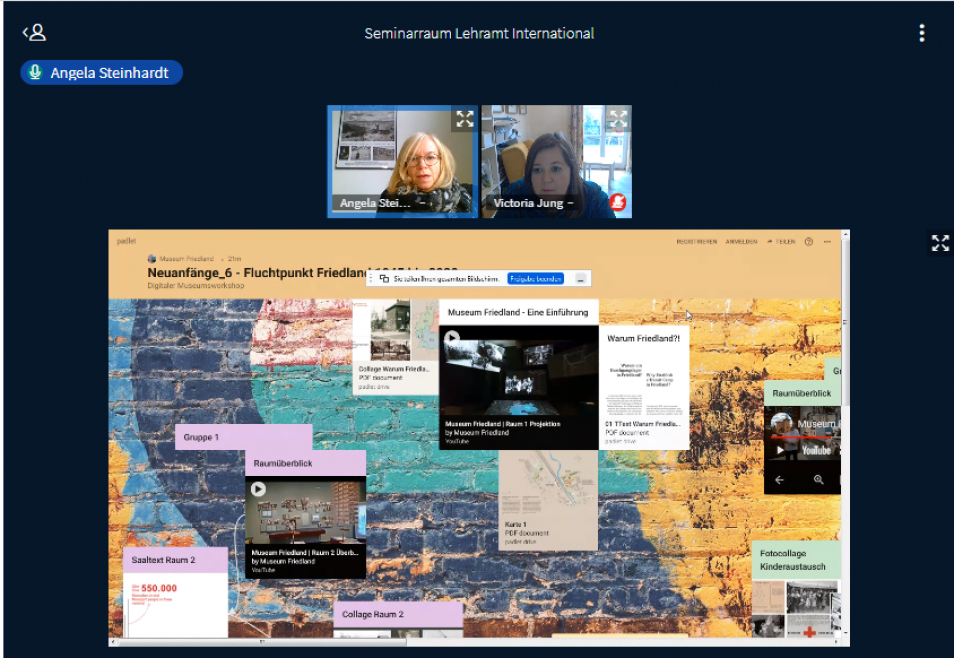Click the '550.000' figure in Saaltext card
Screen dimensions: 954x658
159,588
